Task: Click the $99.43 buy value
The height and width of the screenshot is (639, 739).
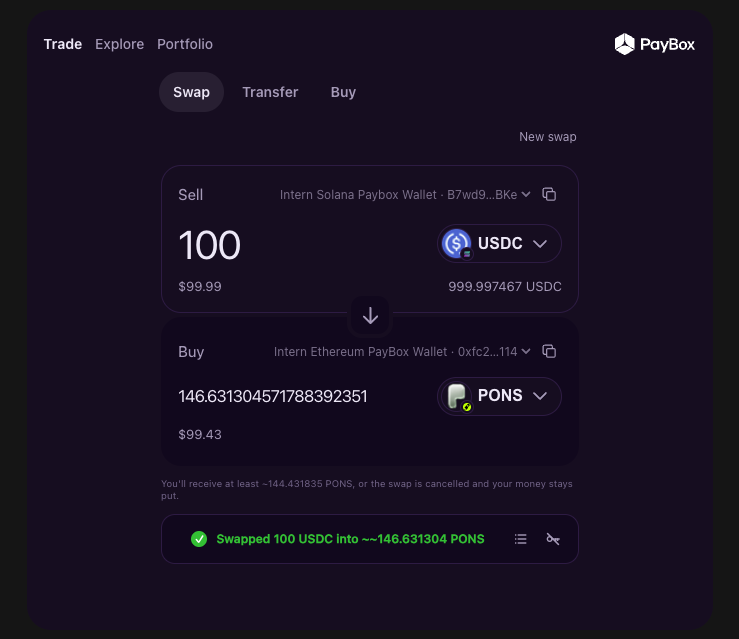Action: point(200,434)
